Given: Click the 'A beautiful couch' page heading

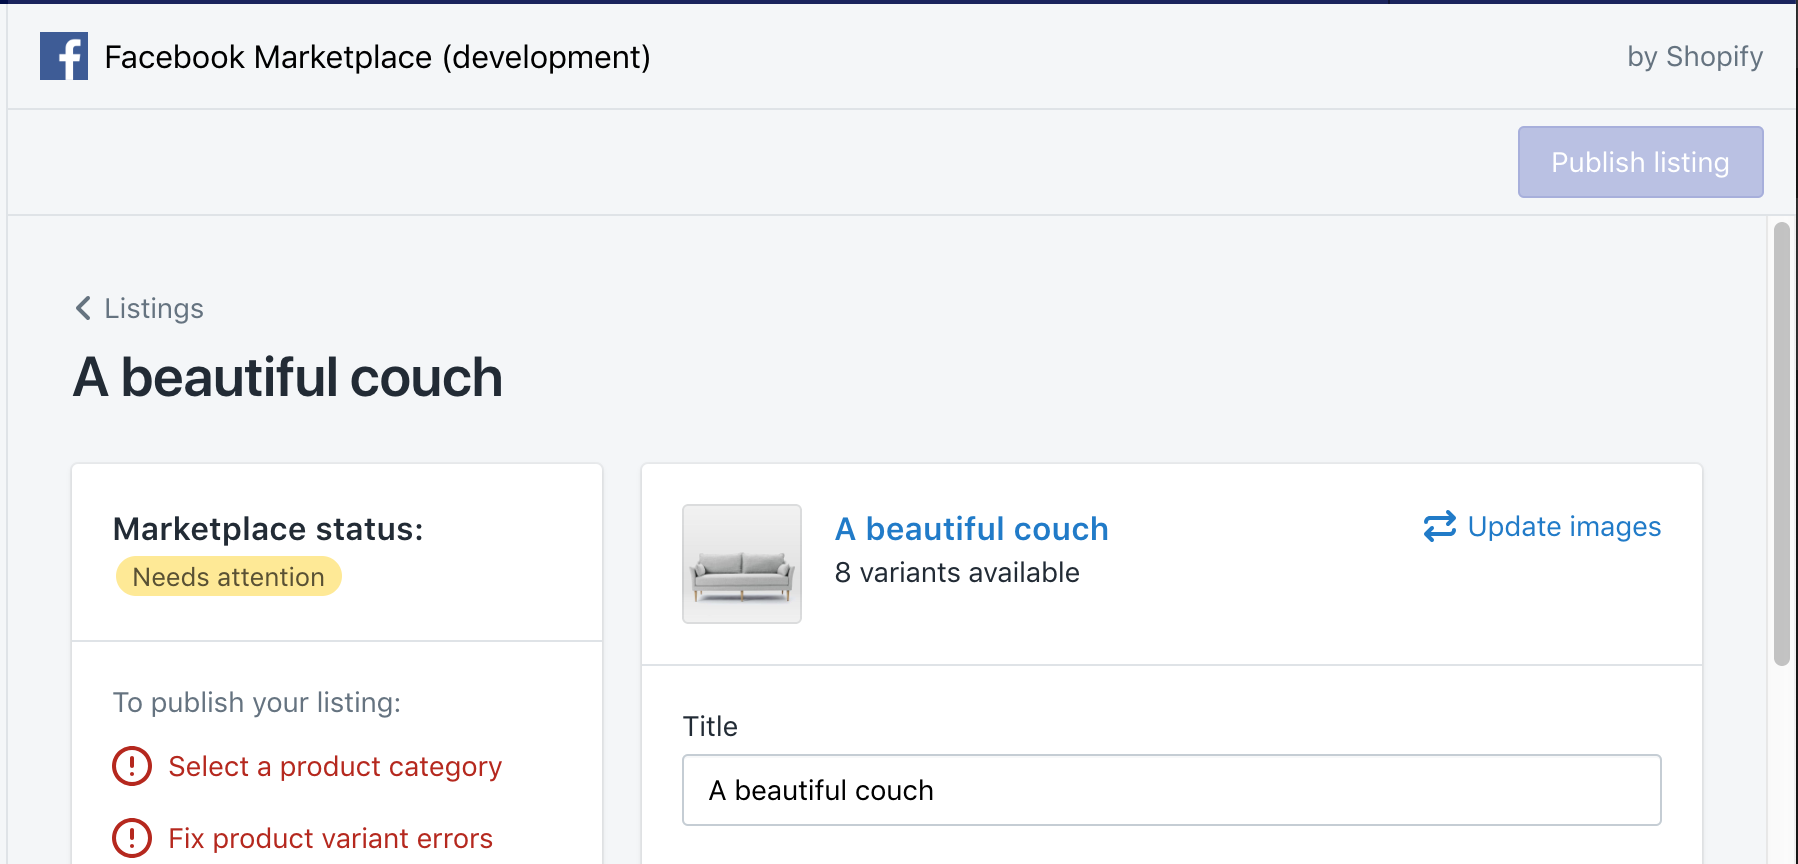Looking at the screenshot, I should (x=288, y=377).
